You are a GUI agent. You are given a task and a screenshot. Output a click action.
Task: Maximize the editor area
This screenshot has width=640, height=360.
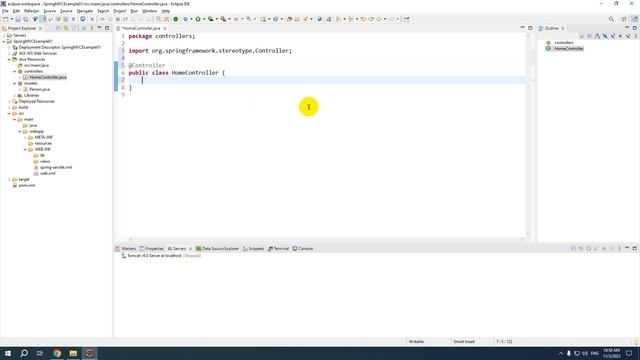coord(530,28)
